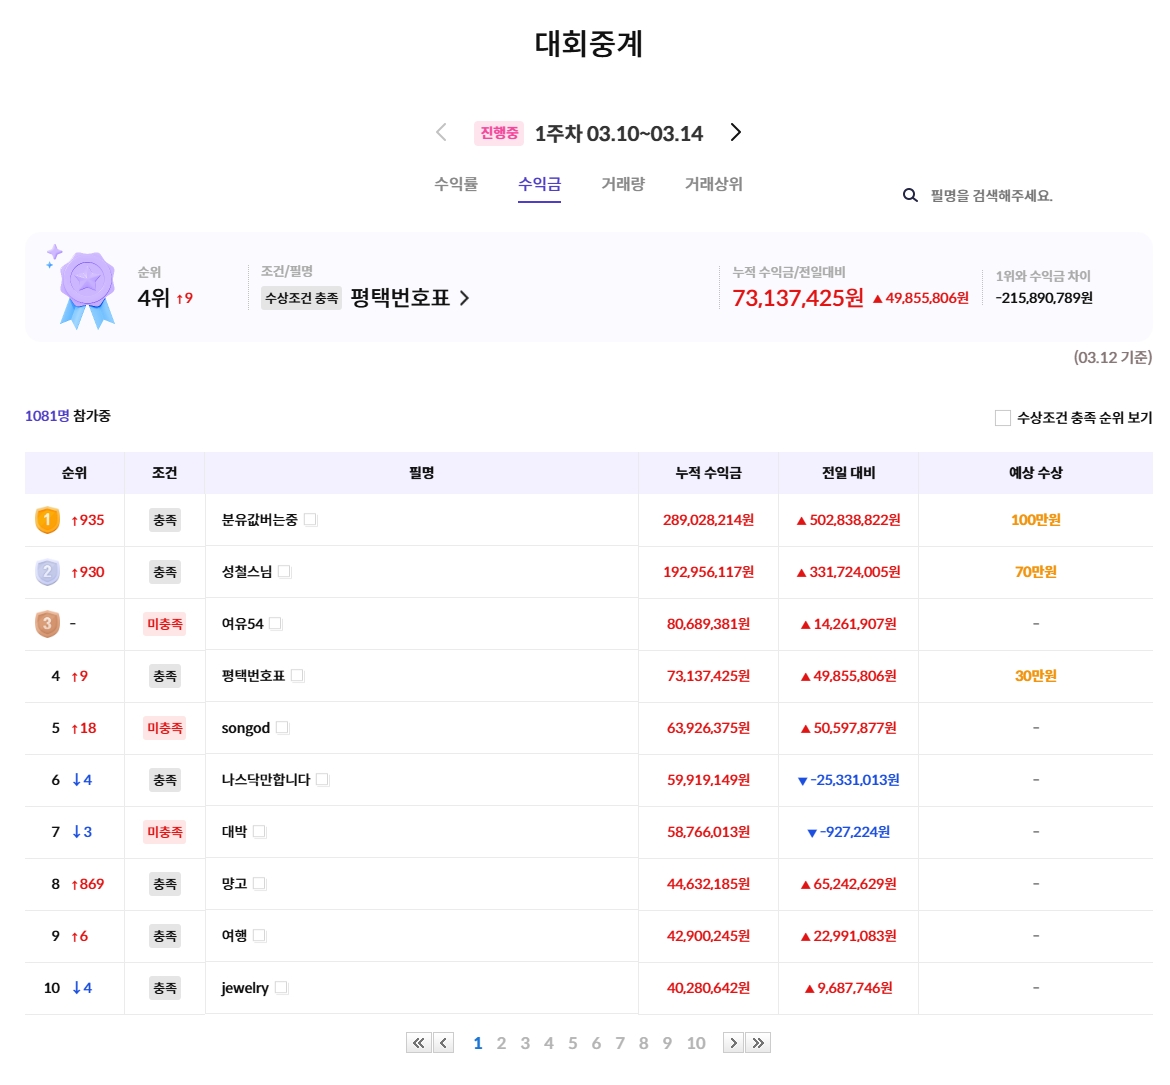
Task: Open 분유값버는중 participant name
Action: pyautogui.click(x=260, y=520)
